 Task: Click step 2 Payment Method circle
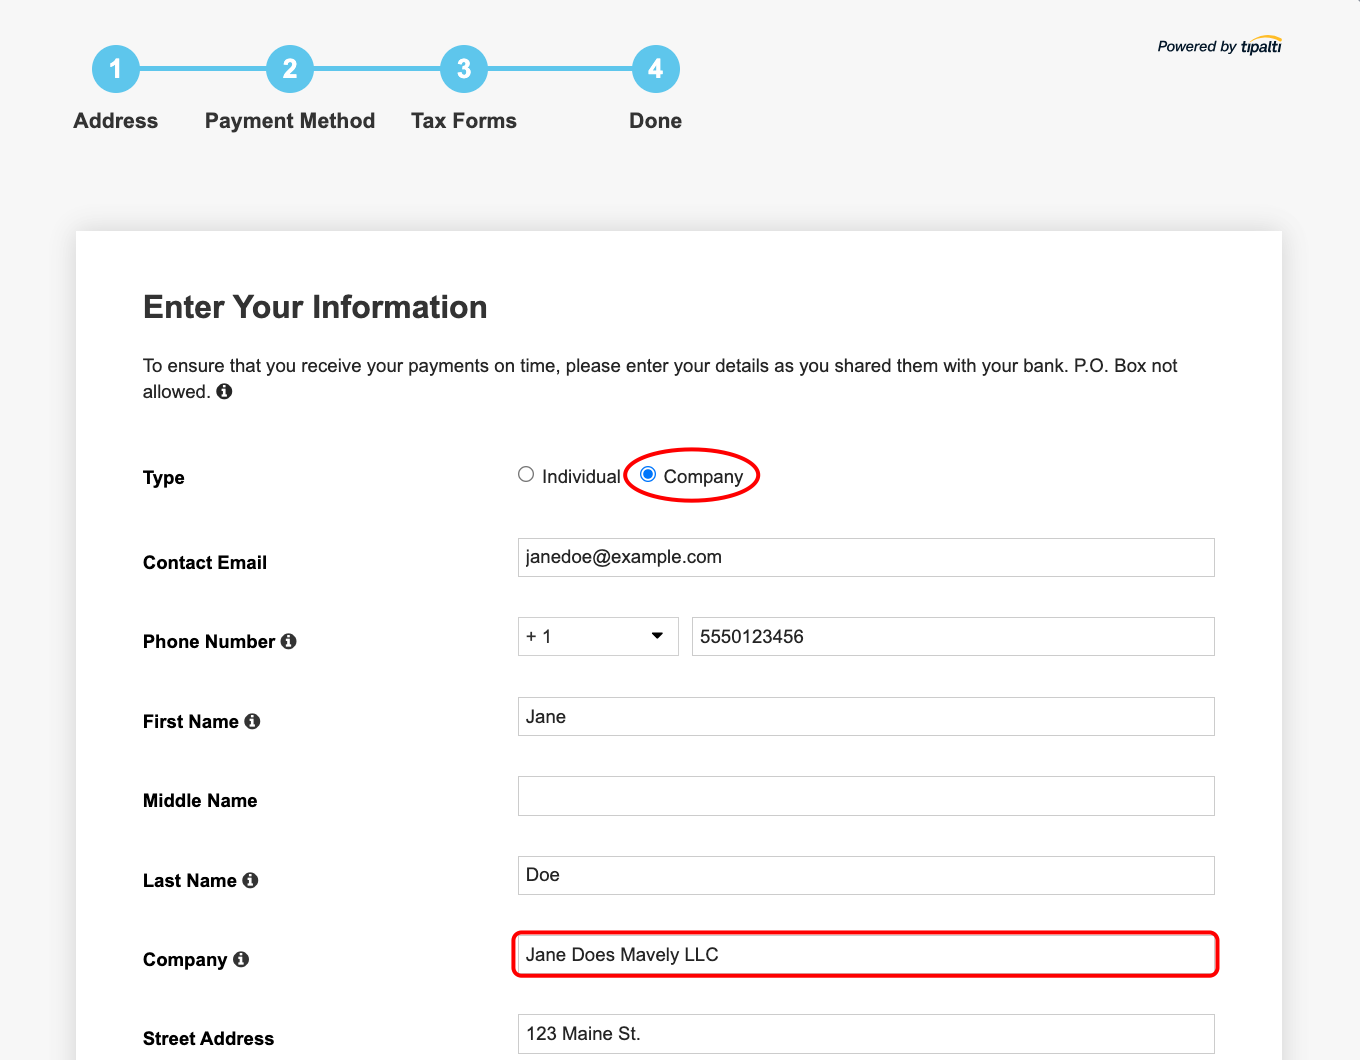[x=290, y=69]
